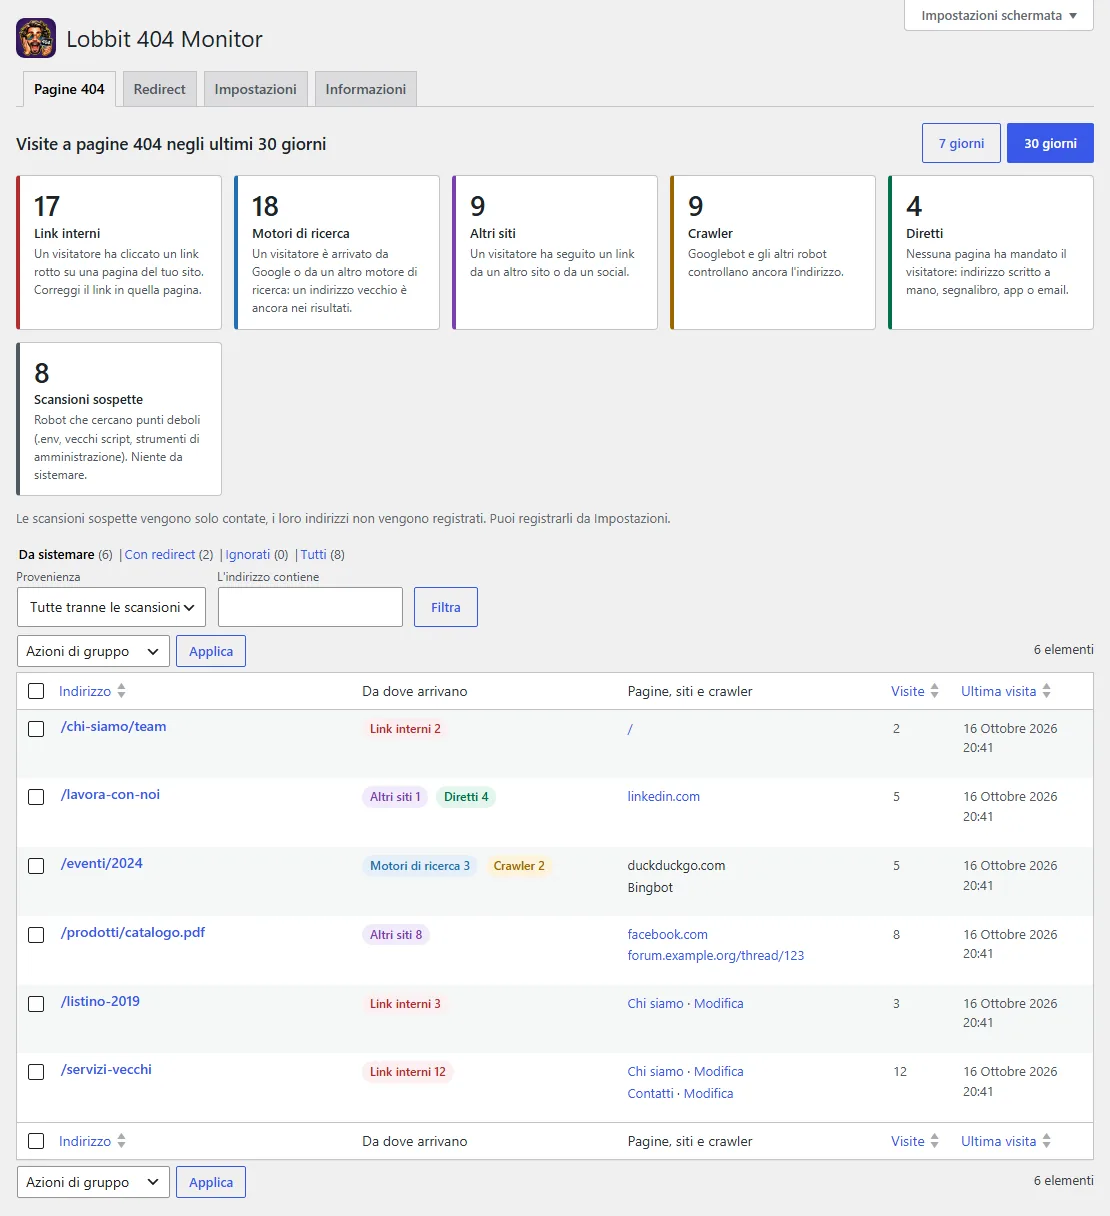
Task: Open the linkedin.com referrer link
Action: tap(663, 797)
